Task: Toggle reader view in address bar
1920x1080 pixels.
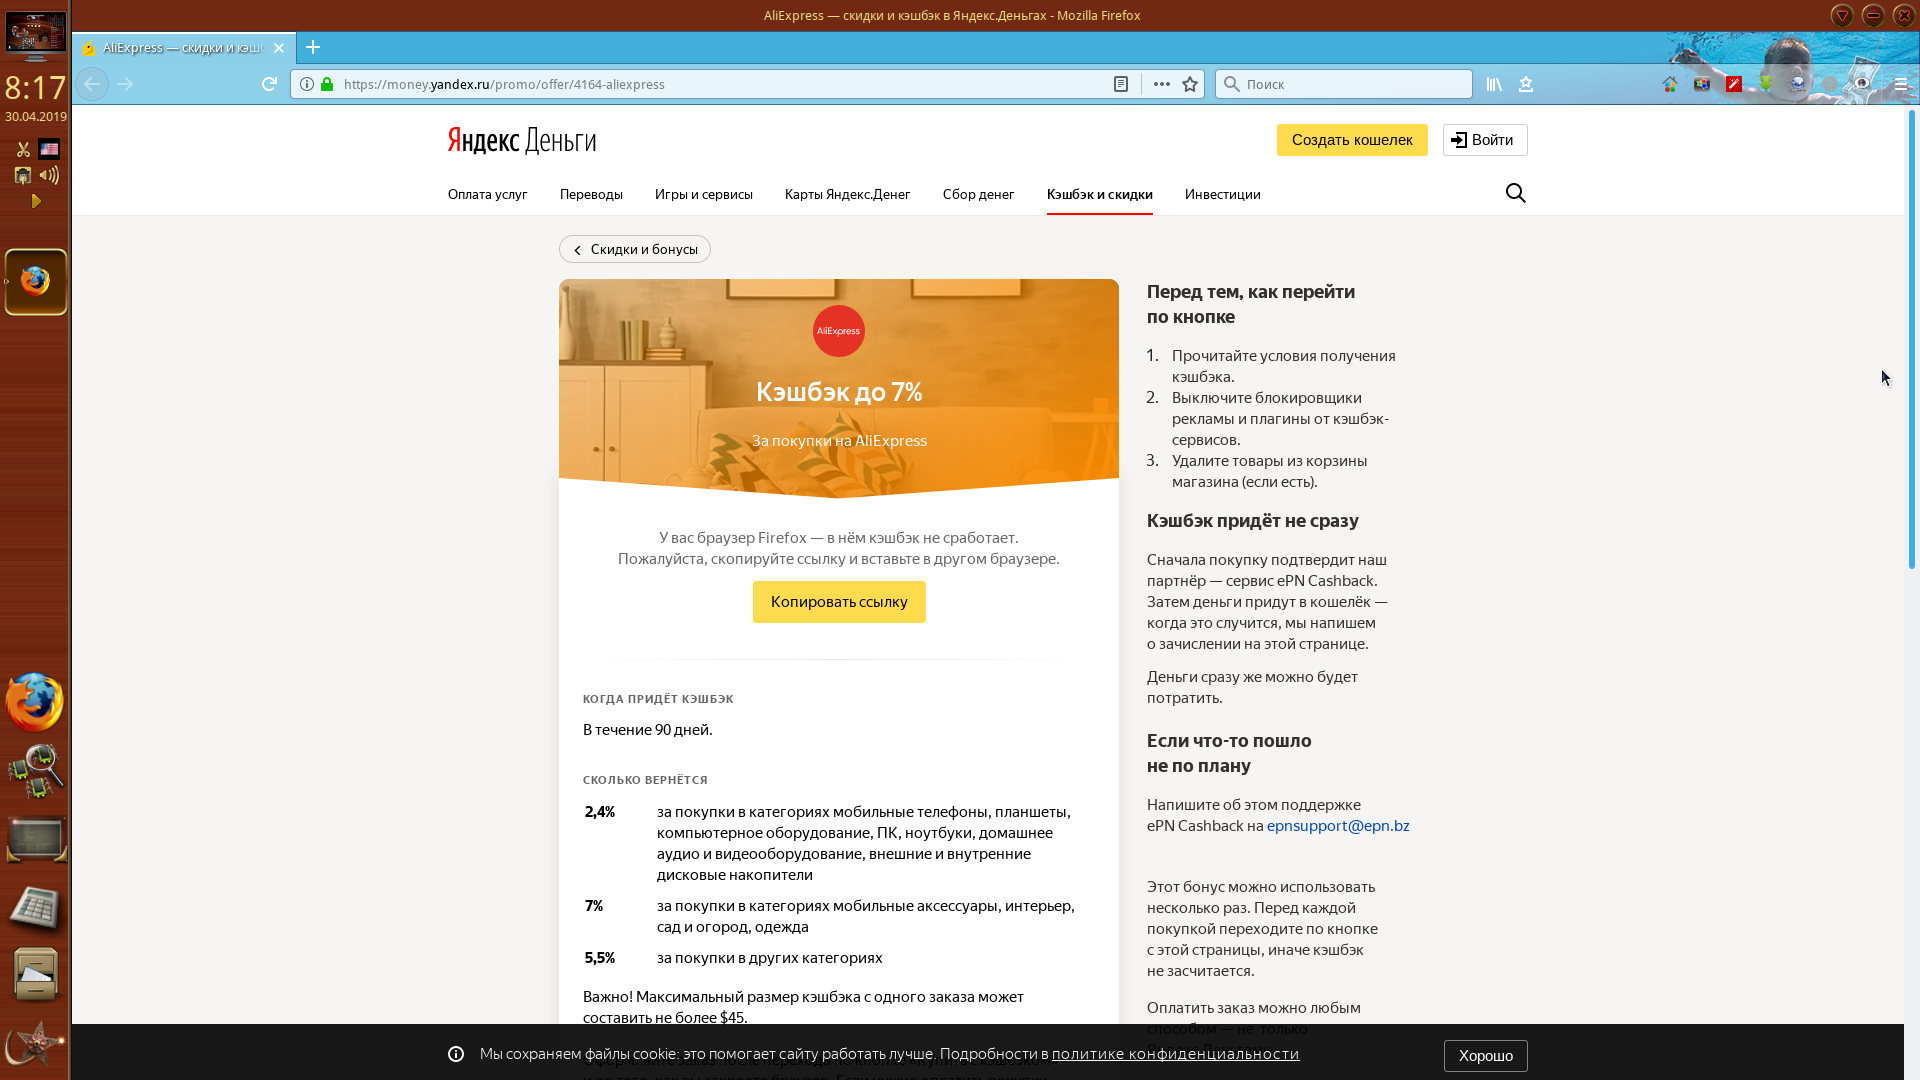Action: (1121, 84)
